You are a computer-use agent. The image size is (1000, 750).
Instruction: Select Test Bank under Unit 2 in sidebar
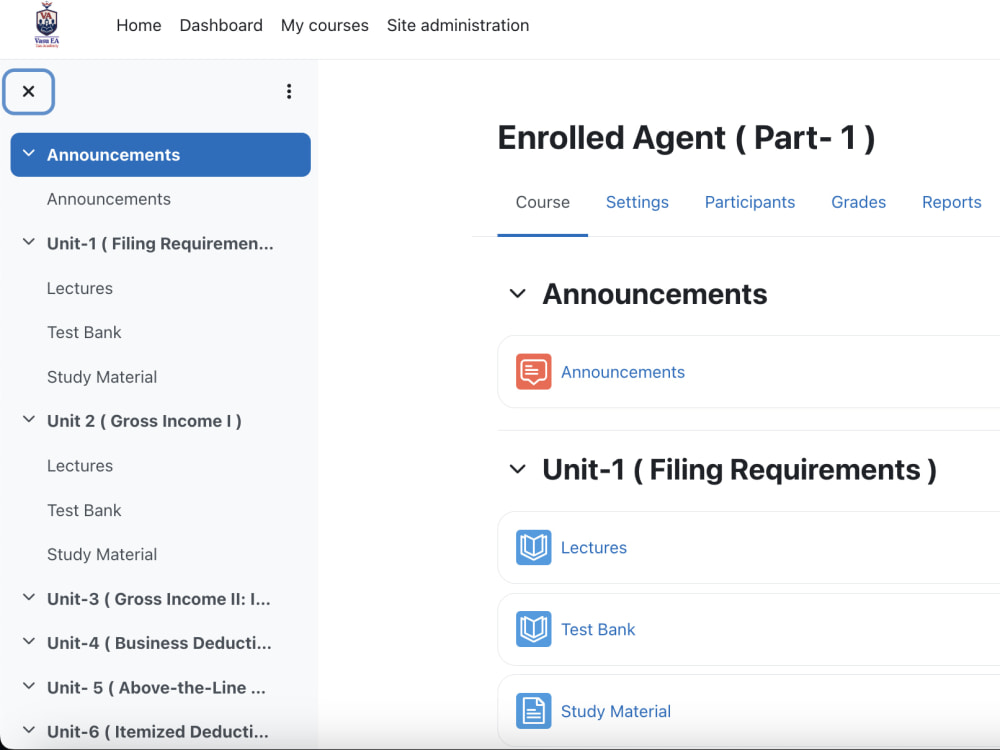pyautogui.click(x=84, y=511)
